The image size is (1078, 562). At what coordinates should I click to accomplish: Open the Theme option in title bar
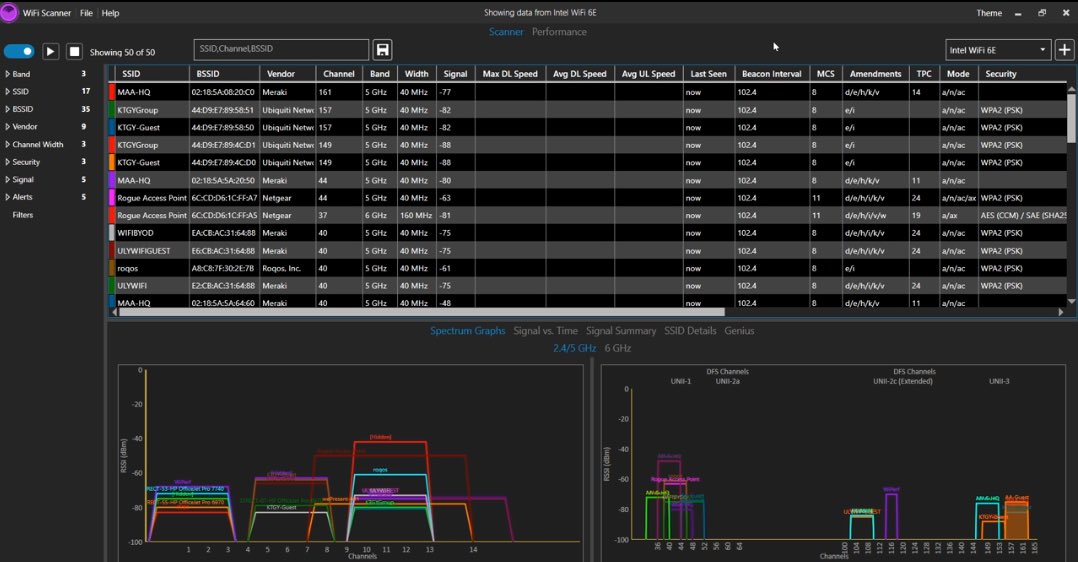[x=989, y=13]
